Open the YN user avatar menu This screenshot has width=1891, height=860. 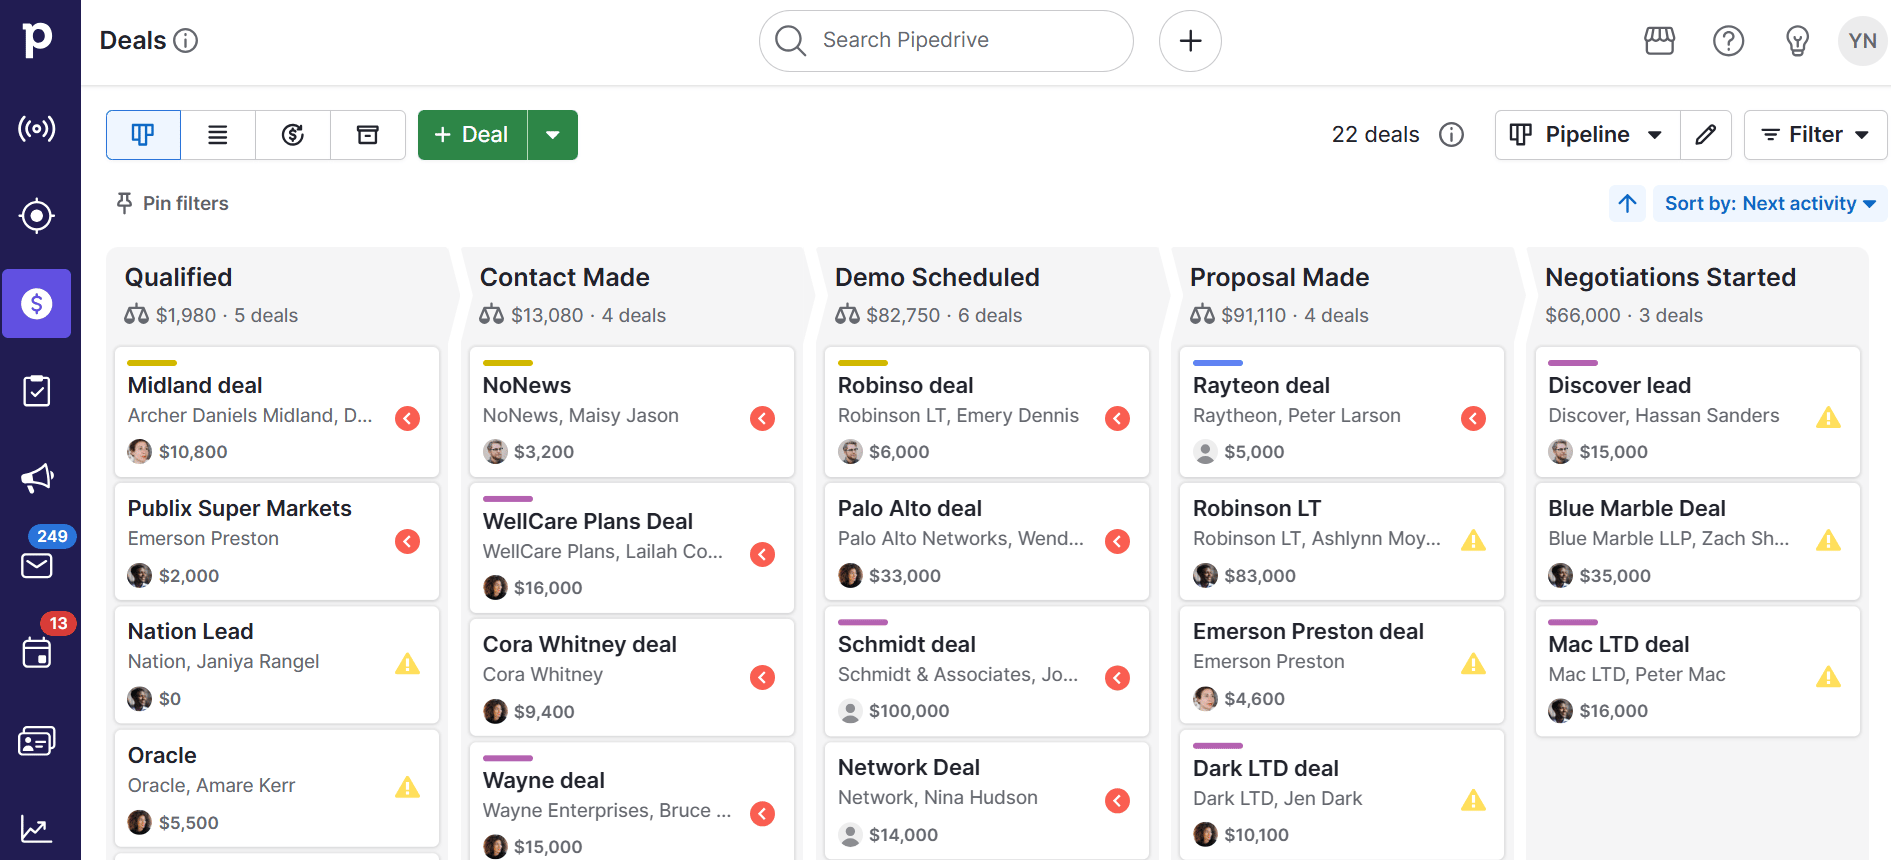pyautogui.click(x=1862, y=40)
